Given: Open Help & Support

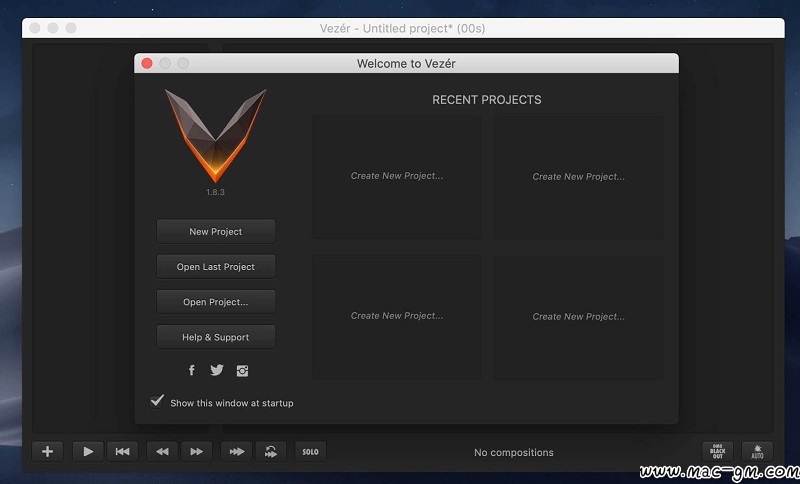Looking at the screenshot, I should [x=216, y=337].
